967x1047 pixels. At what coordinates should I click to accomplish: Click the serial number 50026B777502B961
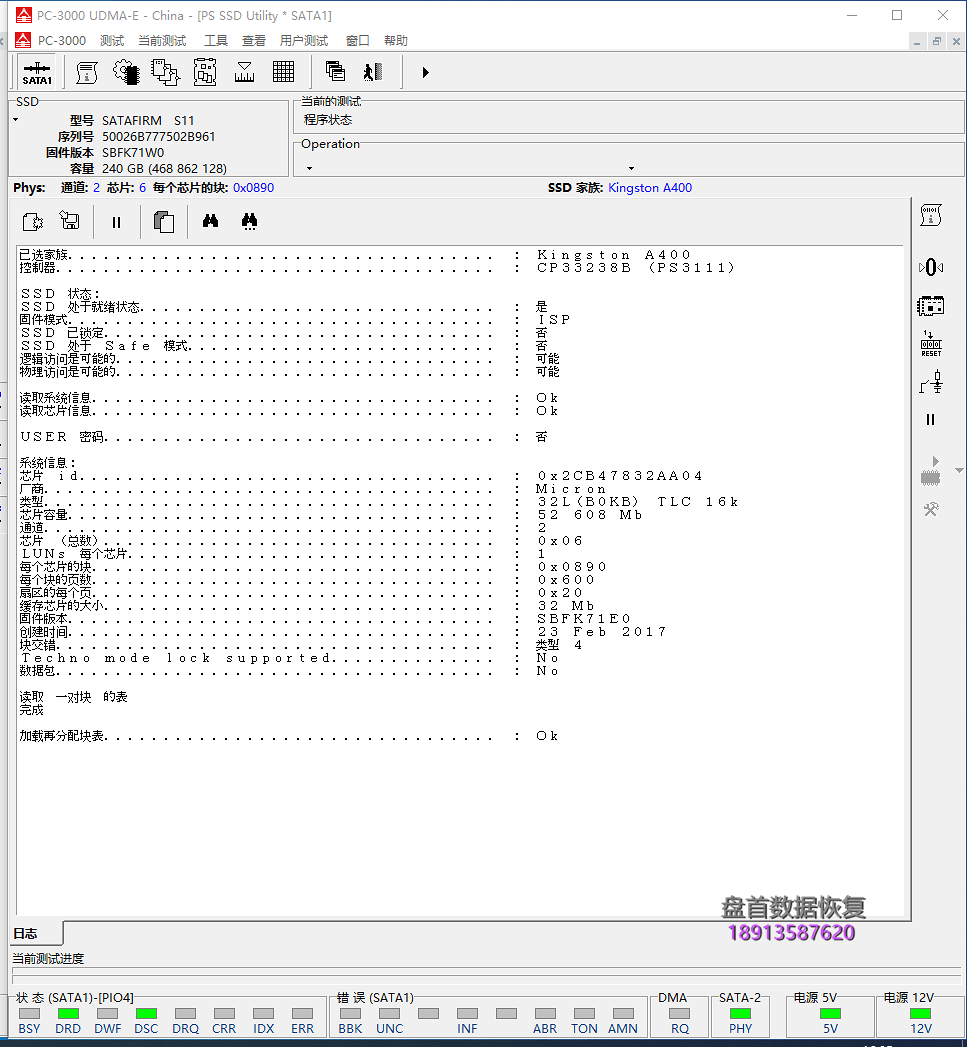(x=158, y=137)
